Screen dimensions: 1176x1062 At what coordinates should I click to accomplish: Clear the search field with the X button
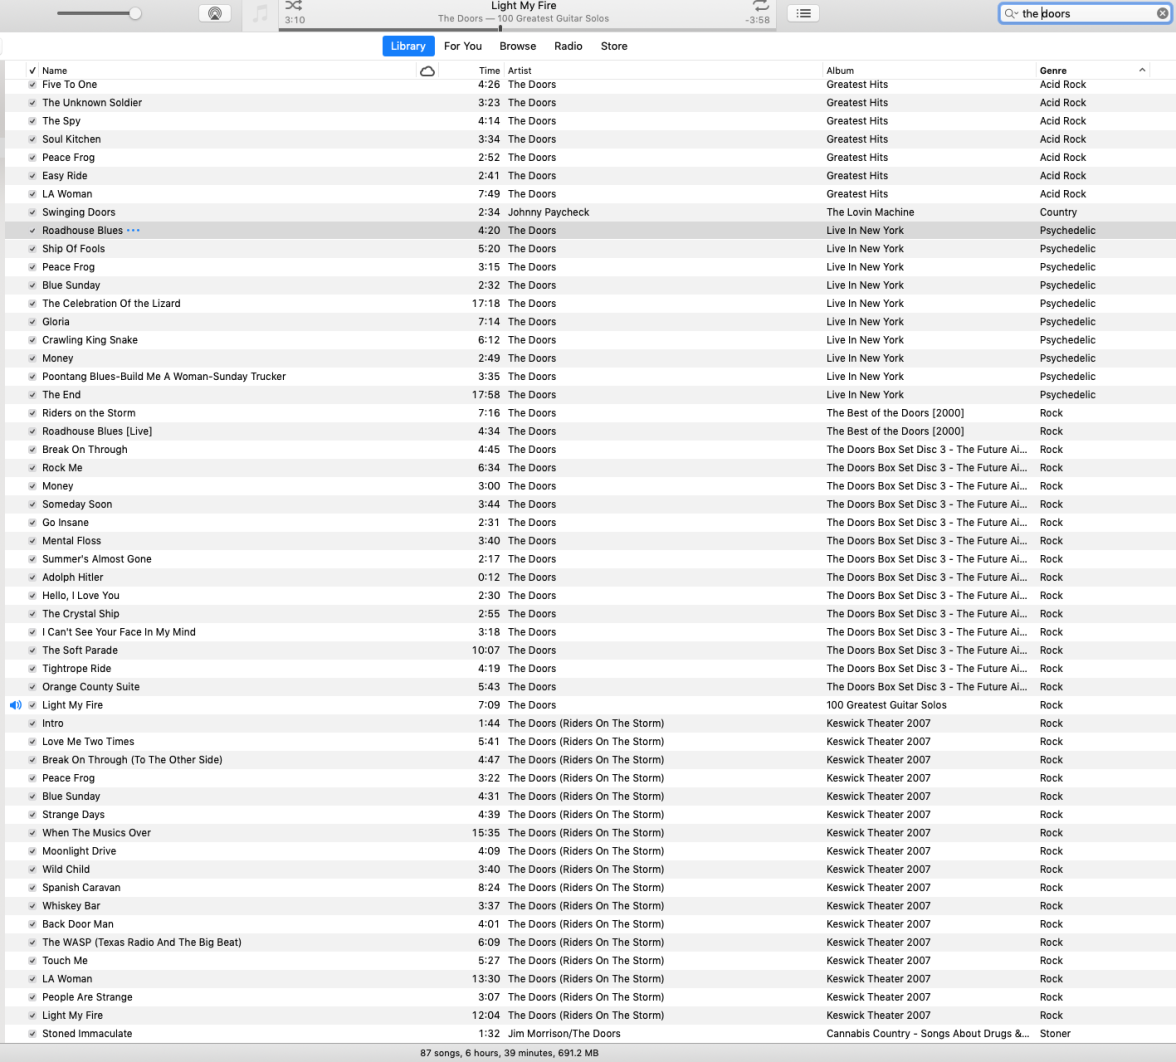[x=1160, y=13]
